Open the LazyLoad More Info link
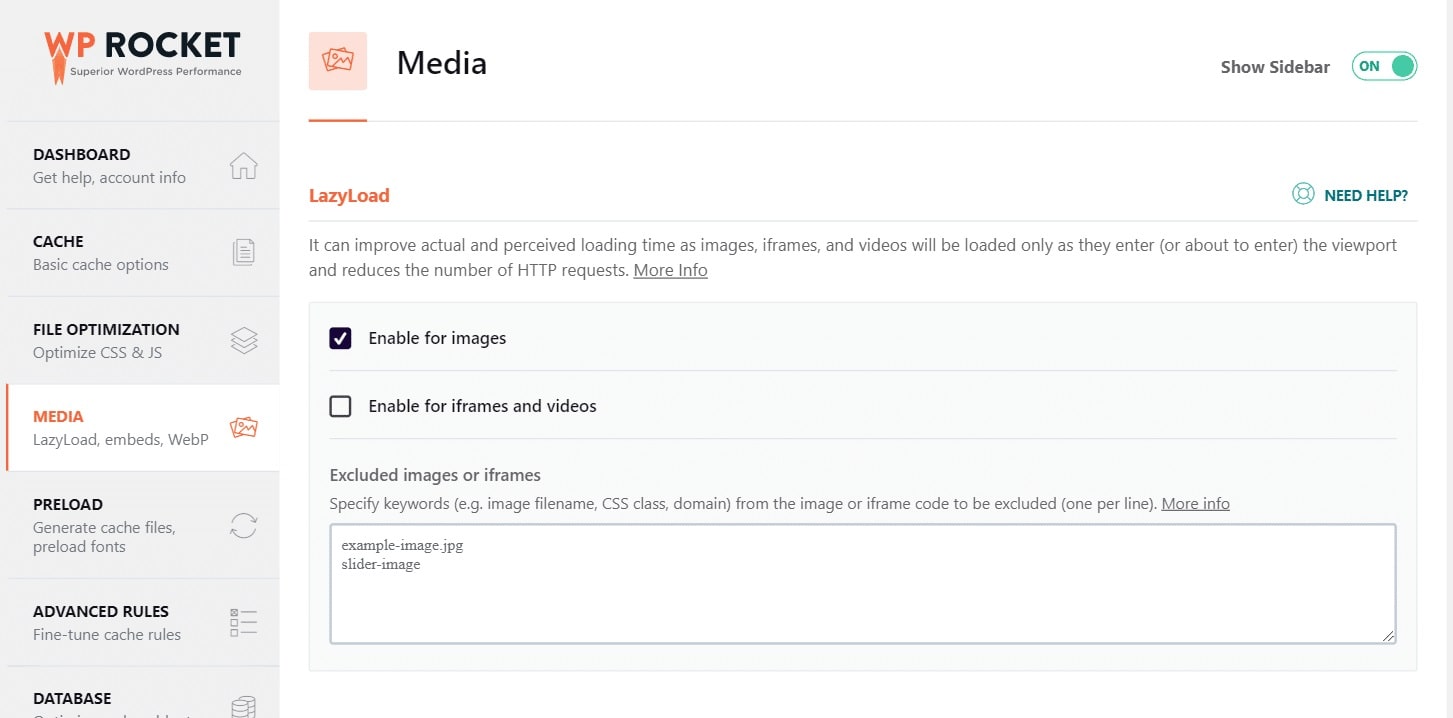1453x718 pixels. click(670, 270)
